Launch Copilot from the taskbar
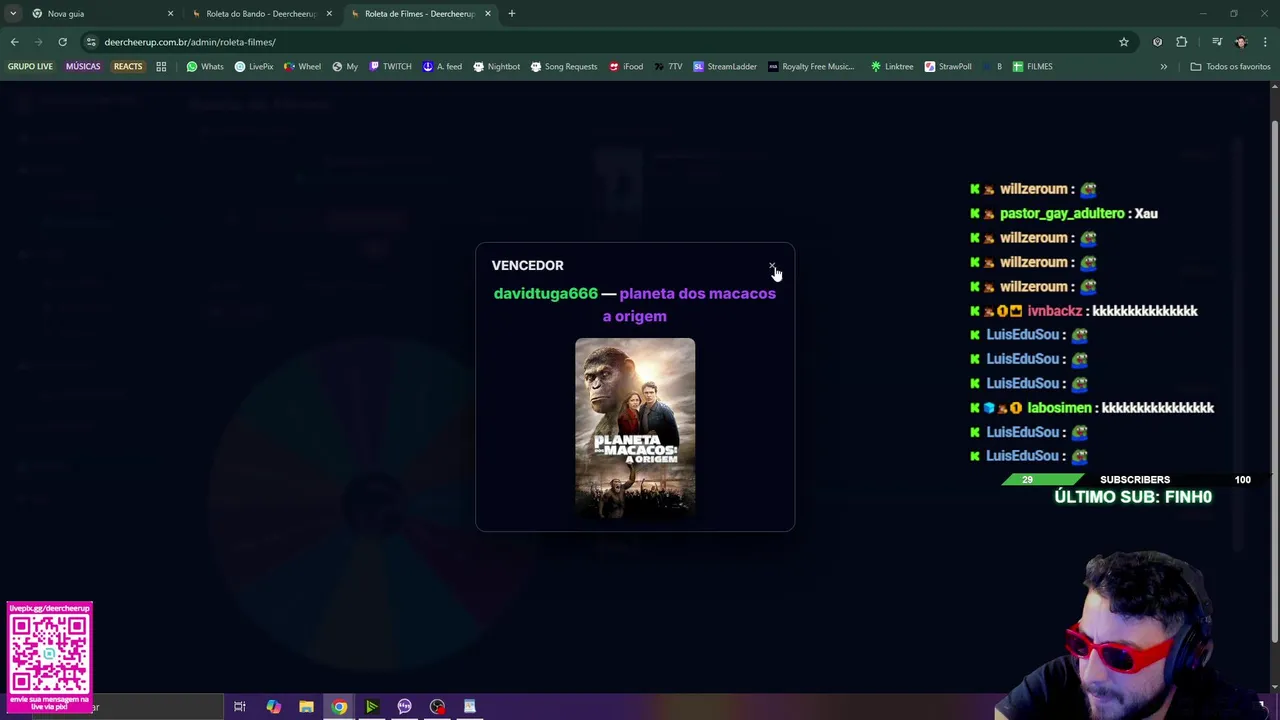The width and height of the screenshot is (1280, 720). point(273,707)
